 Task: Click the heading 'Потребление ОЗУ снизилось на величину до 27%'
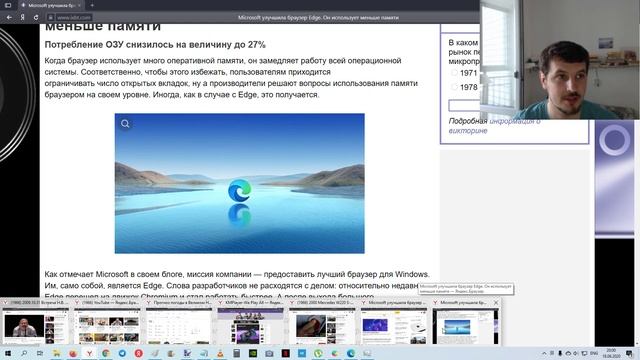pyautogui.click(x=155, y=44)
